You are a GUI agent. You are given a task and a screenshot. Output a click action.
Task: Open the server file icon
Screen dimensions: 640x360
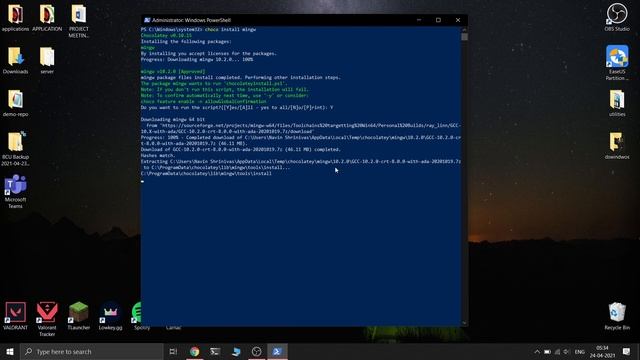click(x=47, y=60)
